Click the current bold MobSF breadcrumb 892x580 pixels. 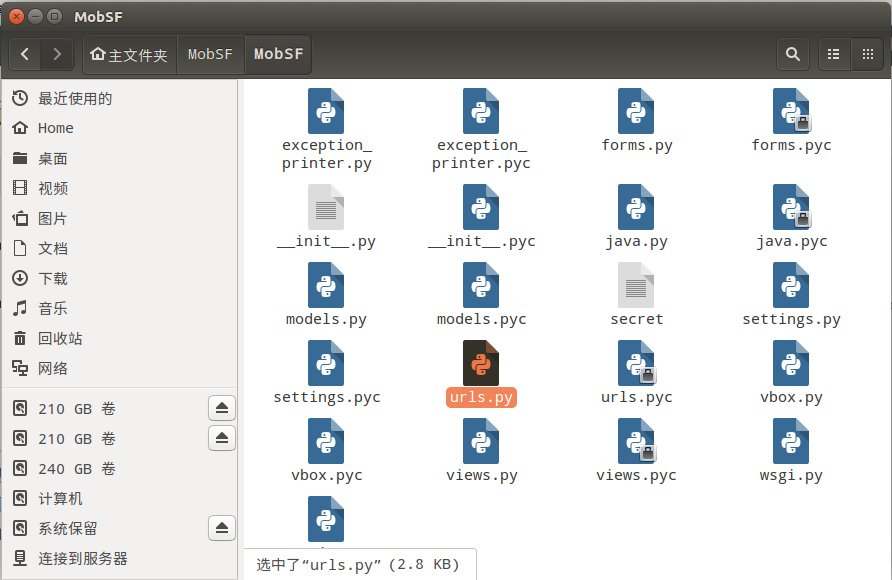(x=278, y=55)
